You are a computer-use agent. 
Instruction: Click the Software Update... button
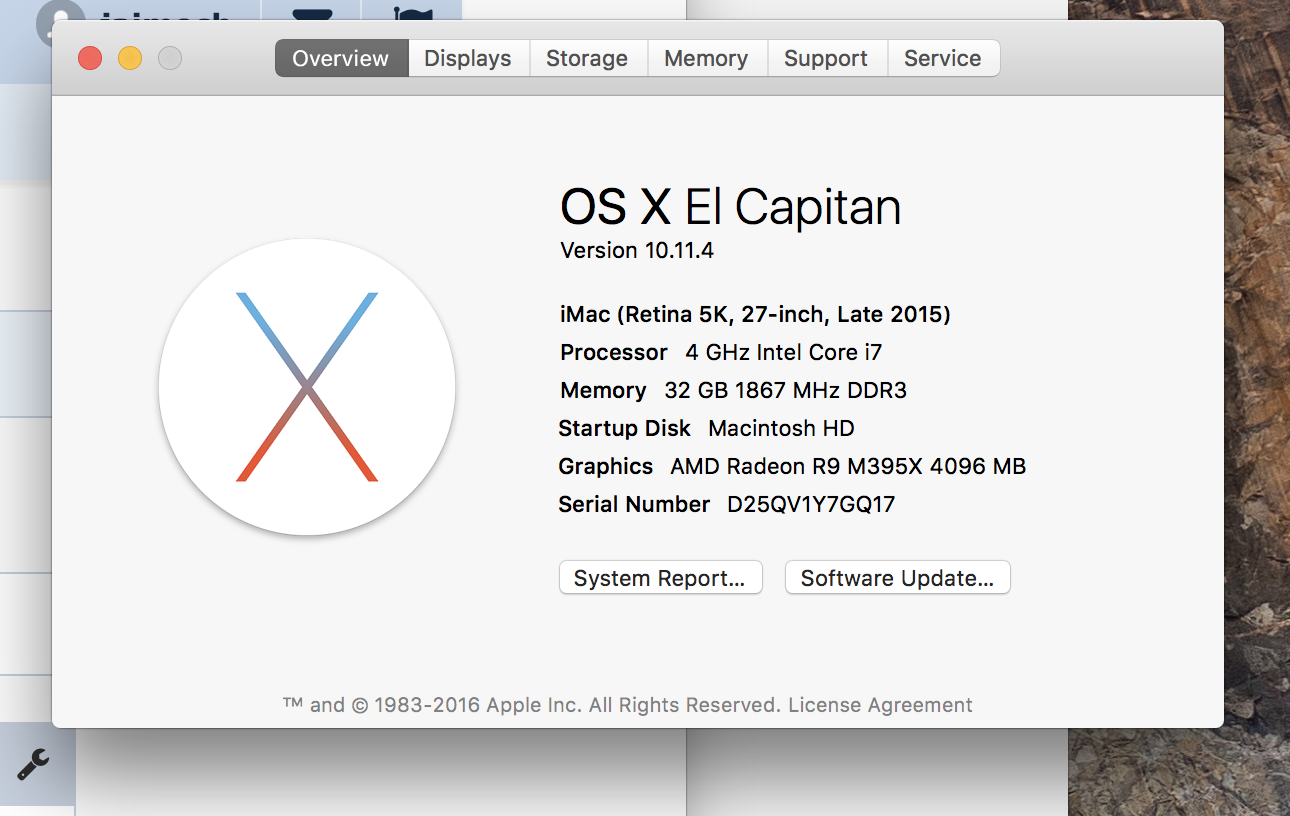tap(898, 578)
